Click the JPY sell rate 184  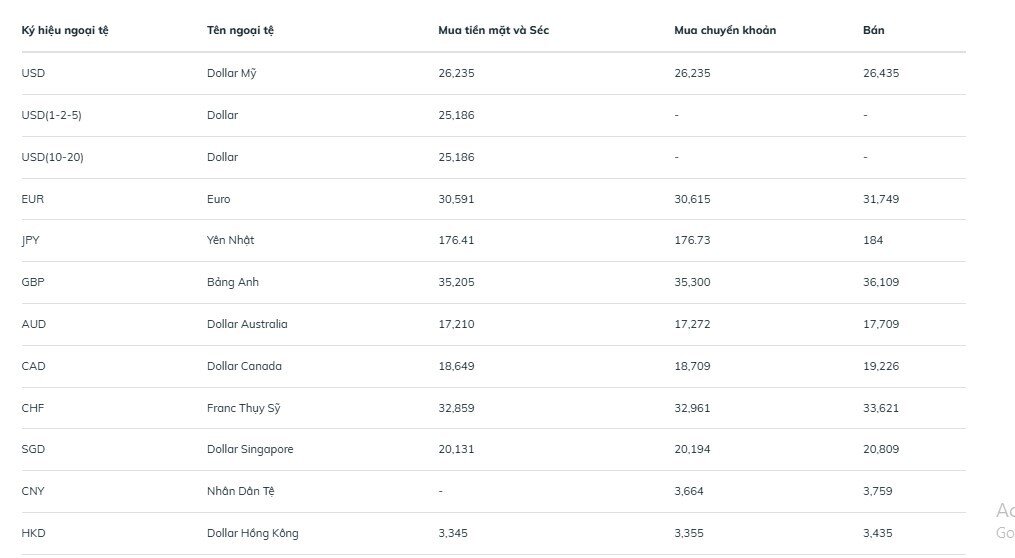[873, 240]
